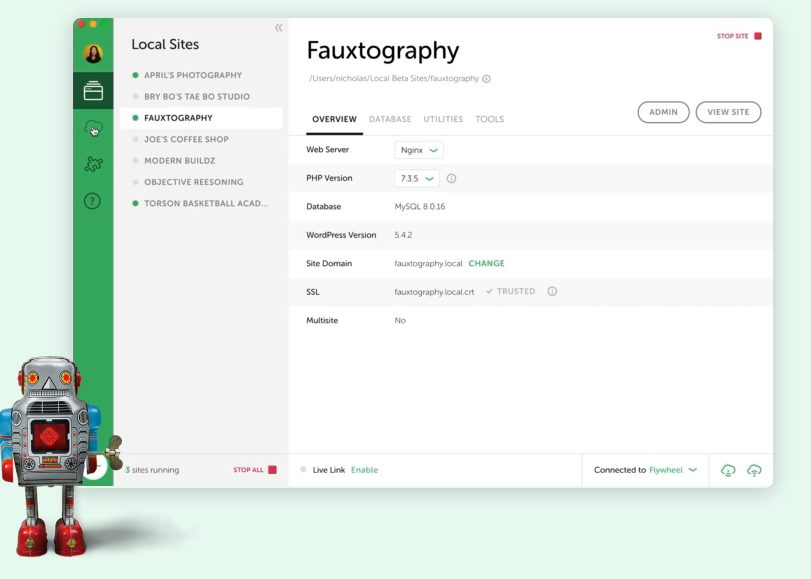811x579 pixels.
Task: Select the Fauxtography site in list
Action: click(x=201, y=118)
